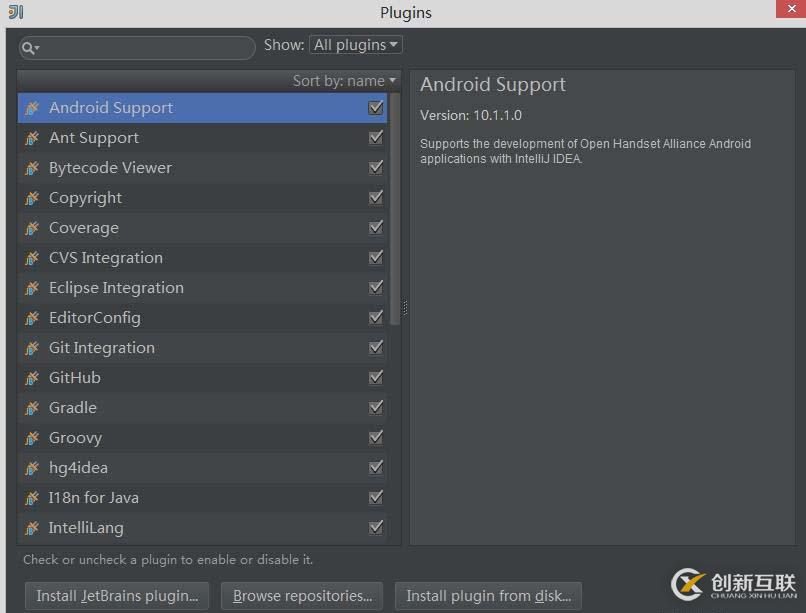This screenshot has width=806, height=613.
Task: Click the plugin icon beside Coverage
Action: tap(32, 228)
